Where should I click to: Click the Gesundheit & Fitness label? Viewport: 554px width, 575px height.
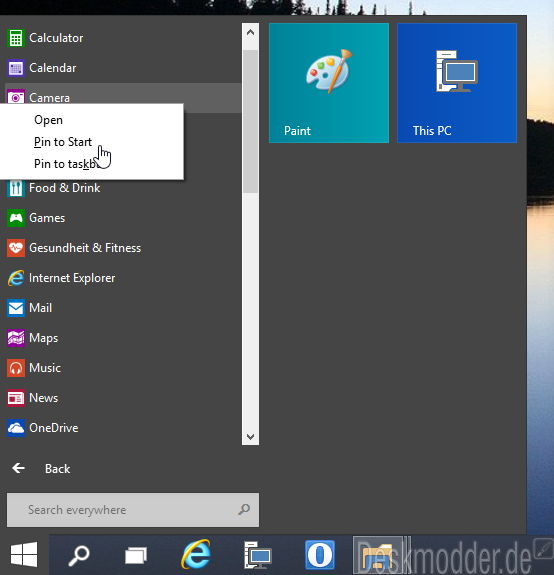click(85, 248)
